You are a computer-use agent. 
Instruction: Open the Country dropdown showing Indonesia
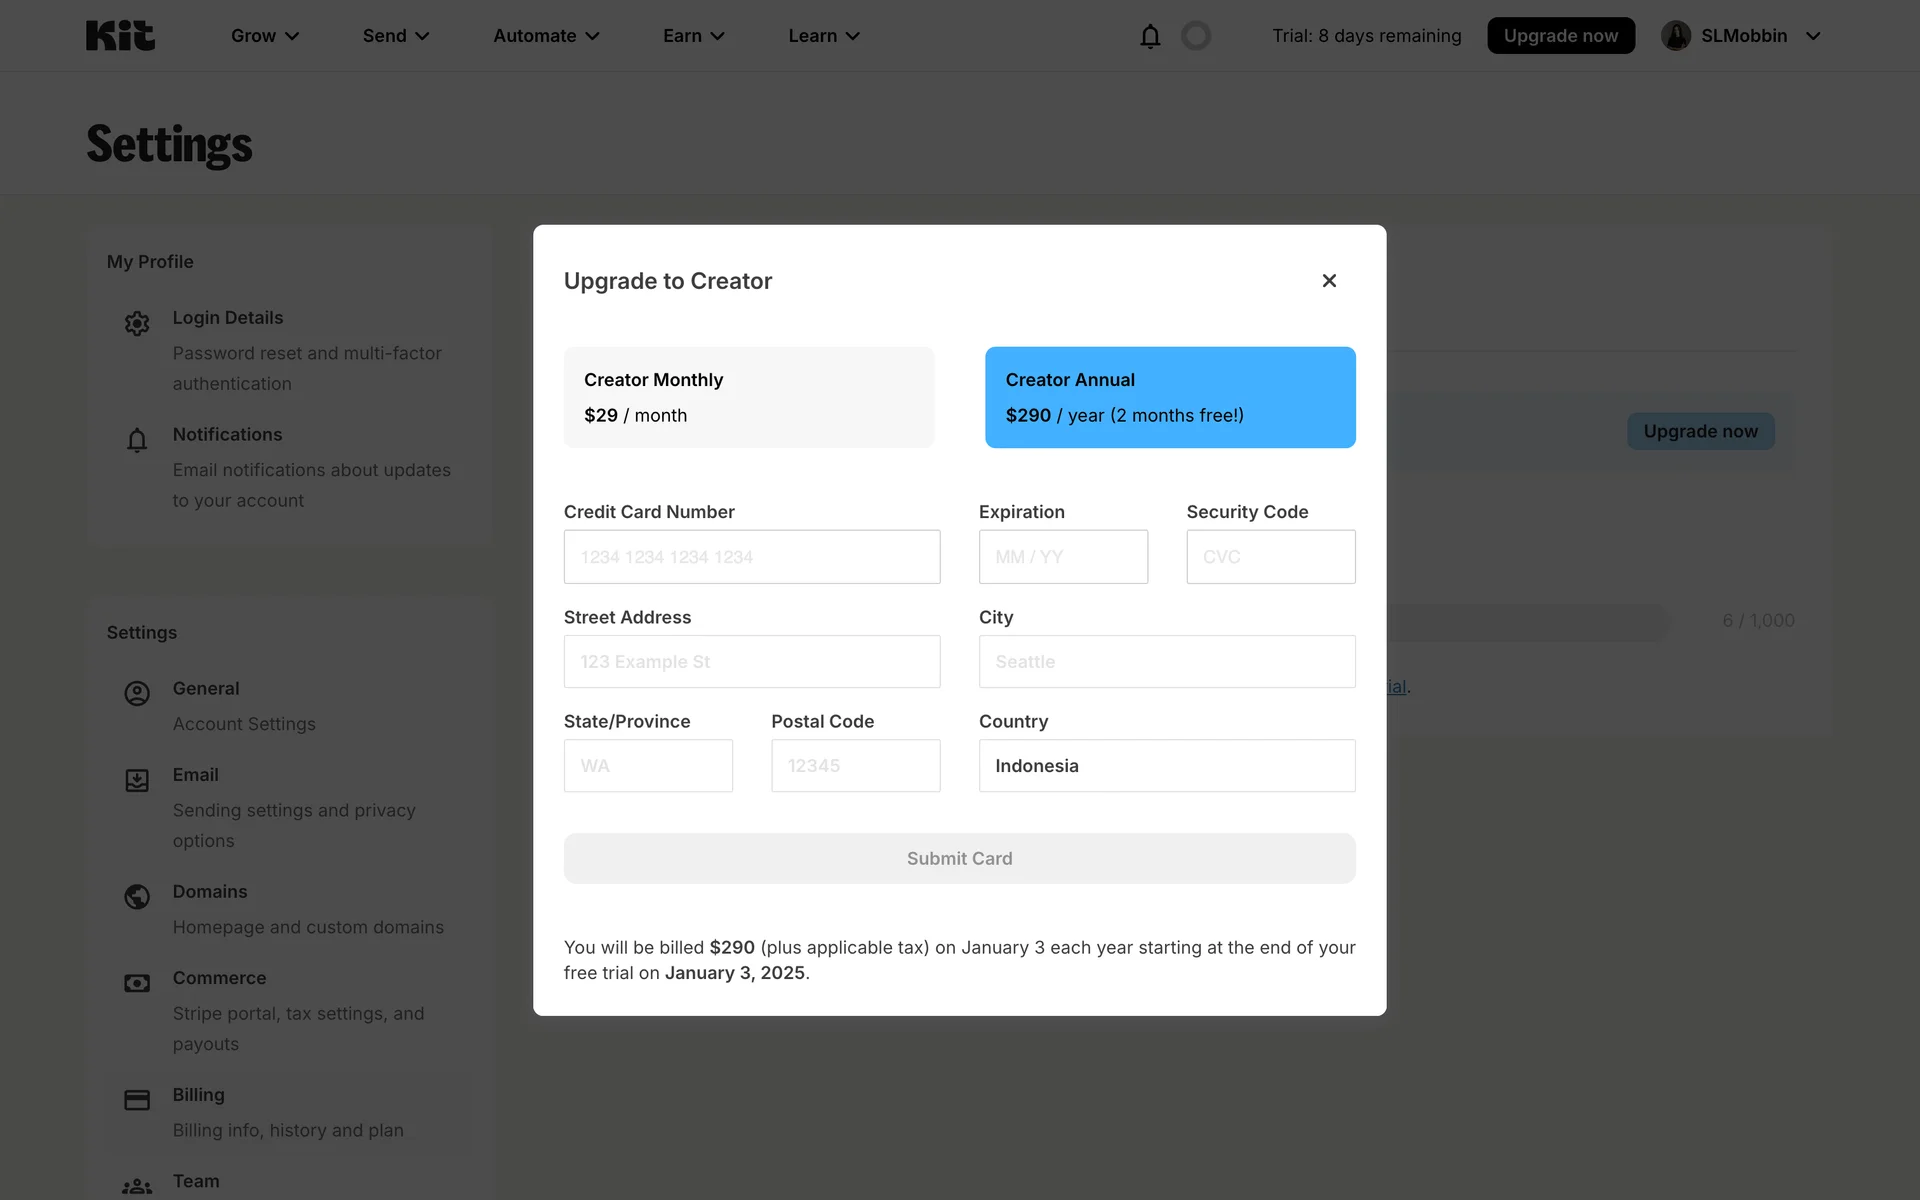[x=1167, y=766]
